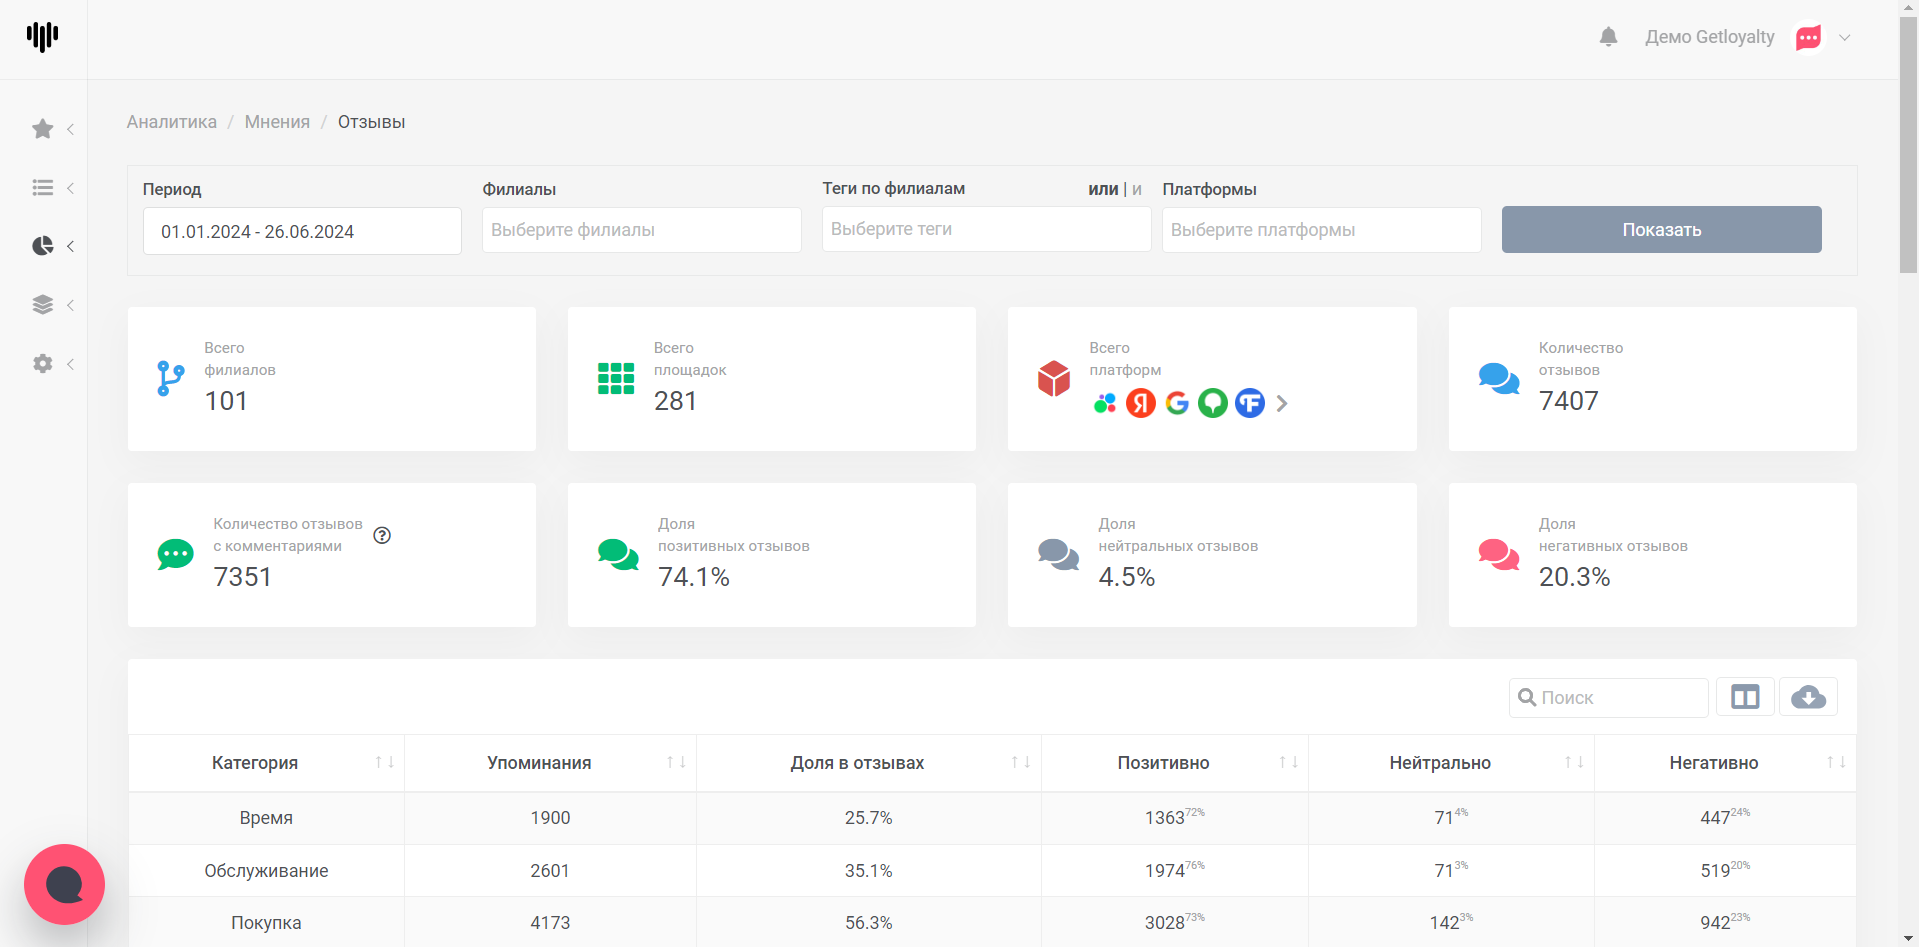Open the list menu sidebar icon
Viewport: 1919px width, 947px height.
click(x=42, y=187)
